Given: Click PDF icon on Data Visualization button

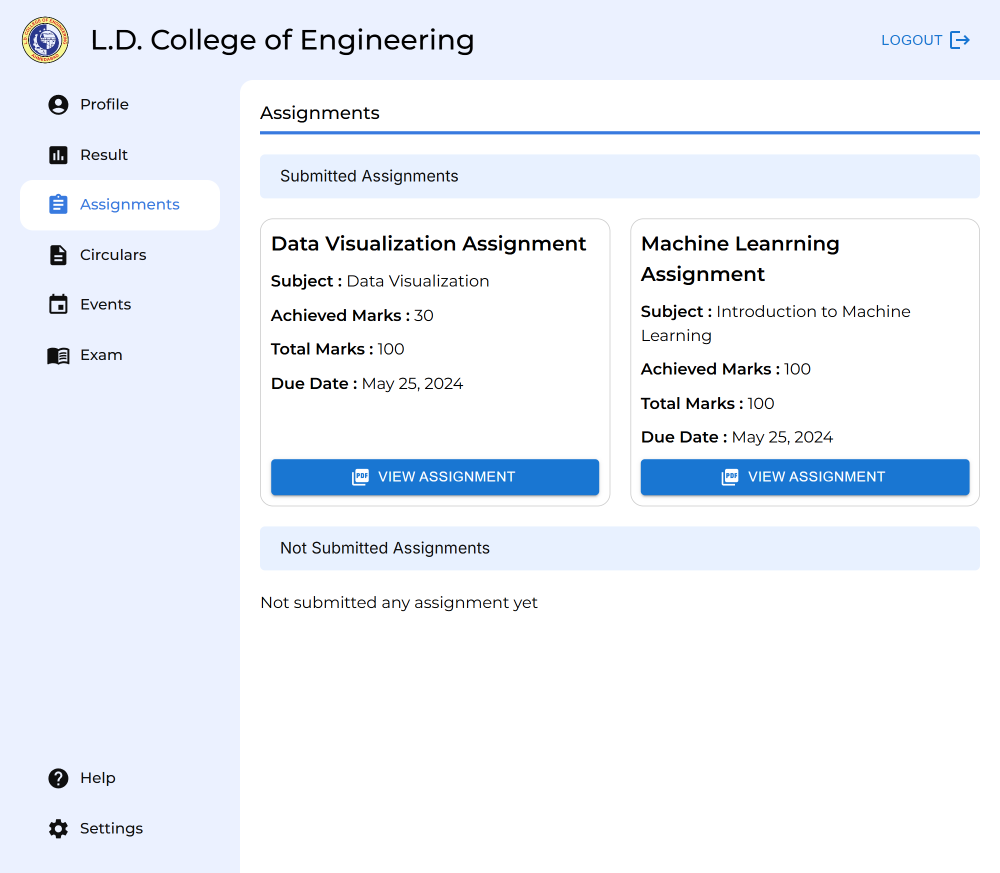Looking at the screenshot, I should 361,477.
